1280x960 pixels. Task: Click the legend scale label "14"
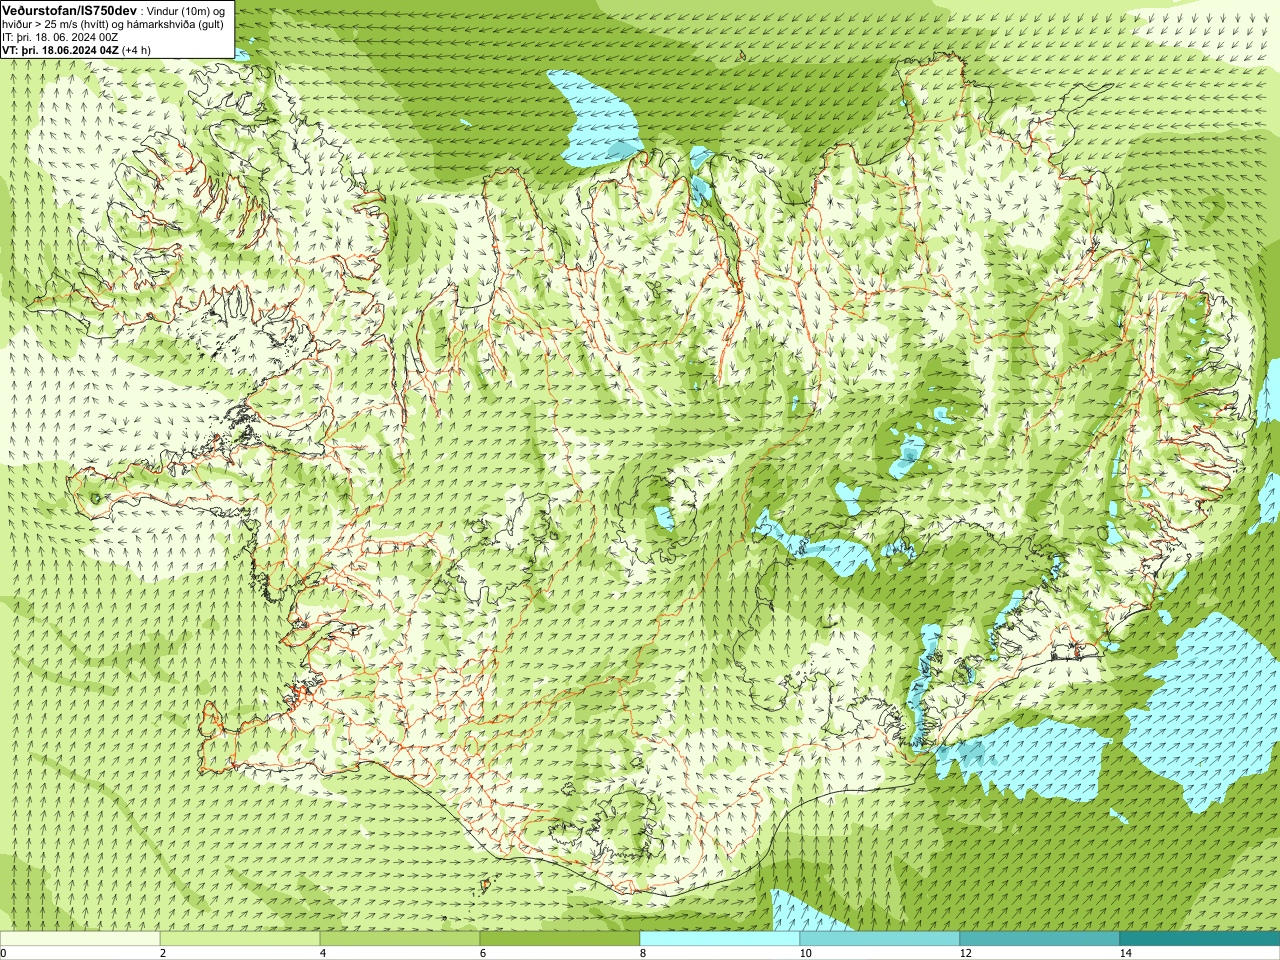pyautogui.click(x=1125, y=953)
